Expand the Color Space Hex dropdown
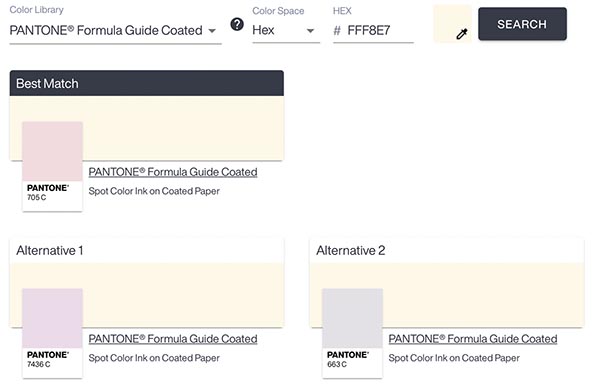This screenshot has height=387, width=600. click(x=286, y=30)
